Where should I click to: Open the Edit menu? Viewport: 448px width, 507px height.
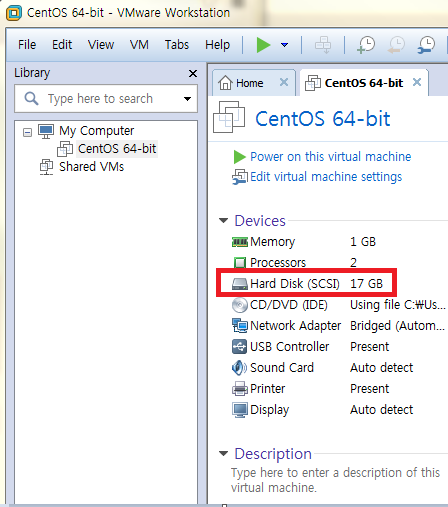tap(62, 45)
